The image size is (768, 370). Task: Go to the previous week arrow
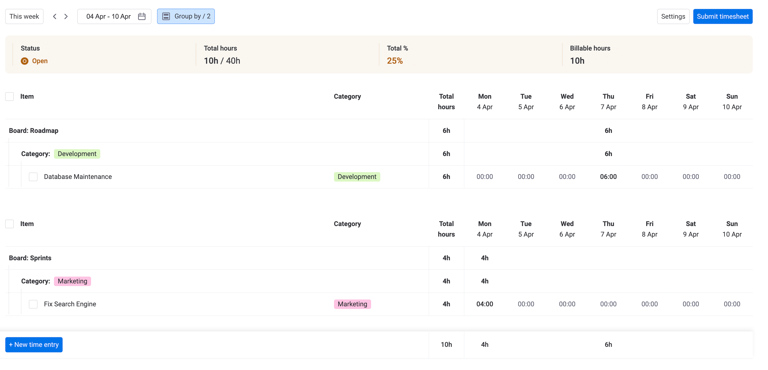pos(54,17)
